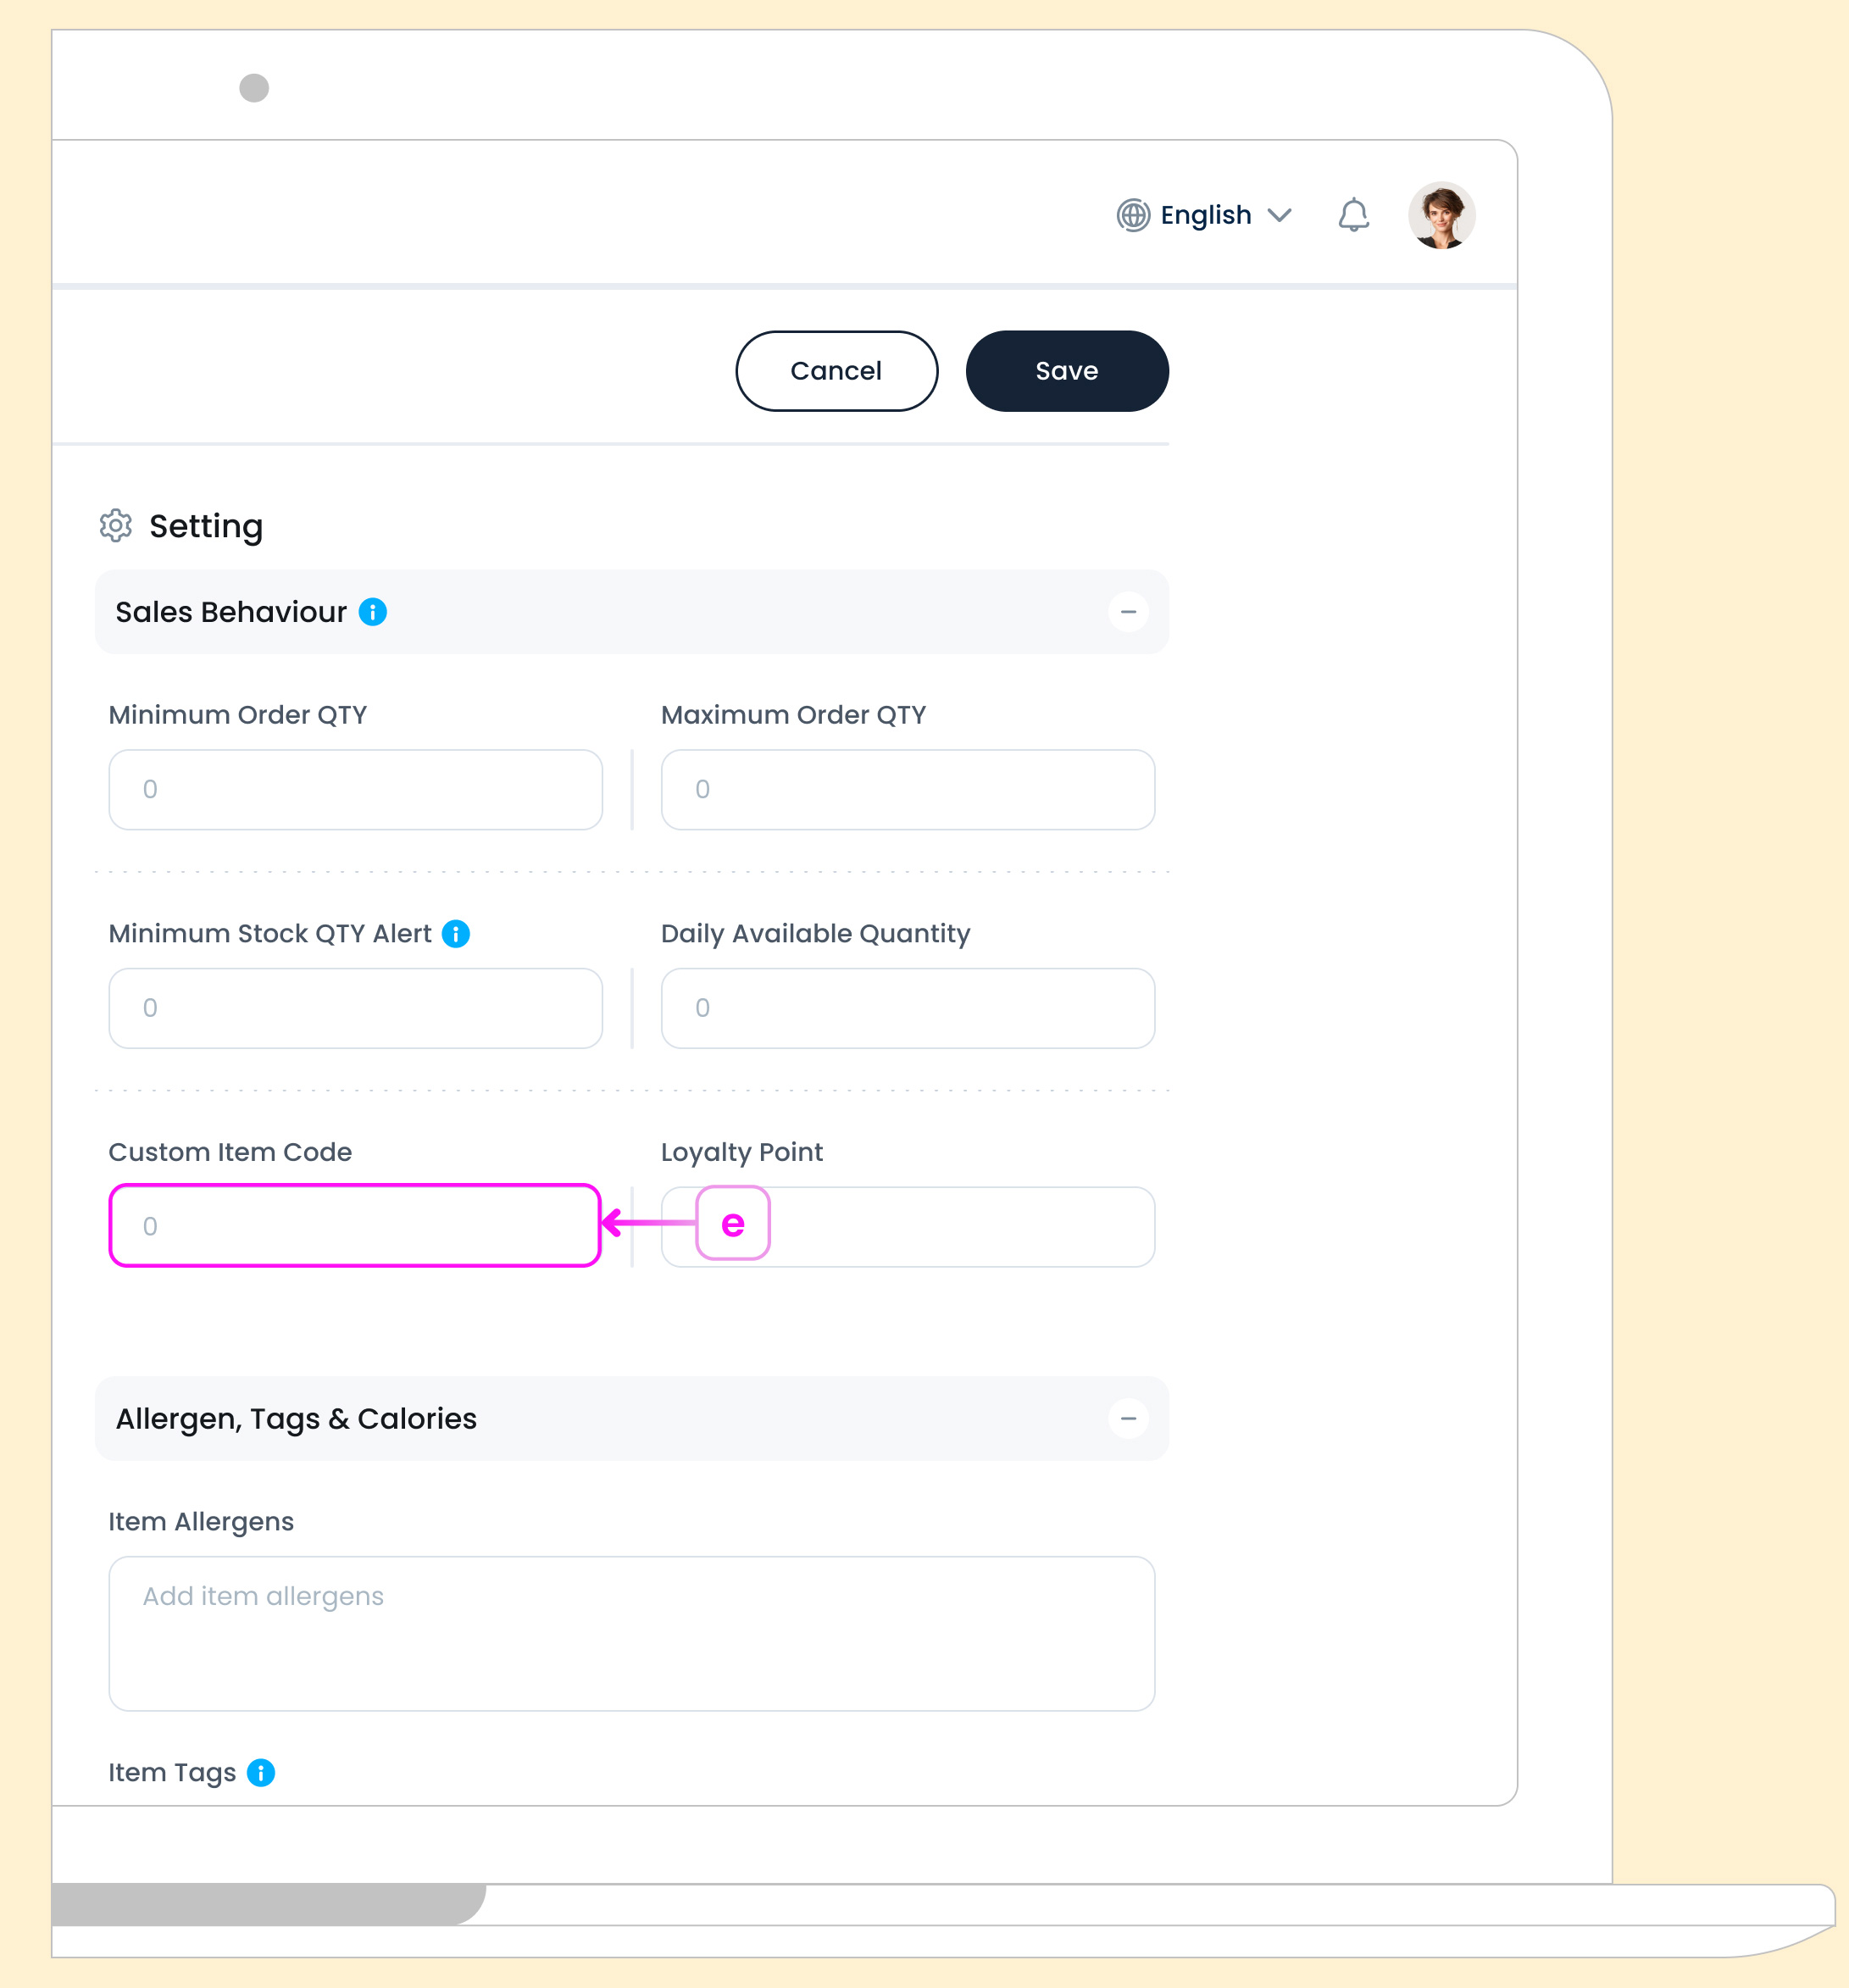Click the Custom Item Code input field
Viewport: 1849px width, 1988px height.
[x=355, y=1225]
